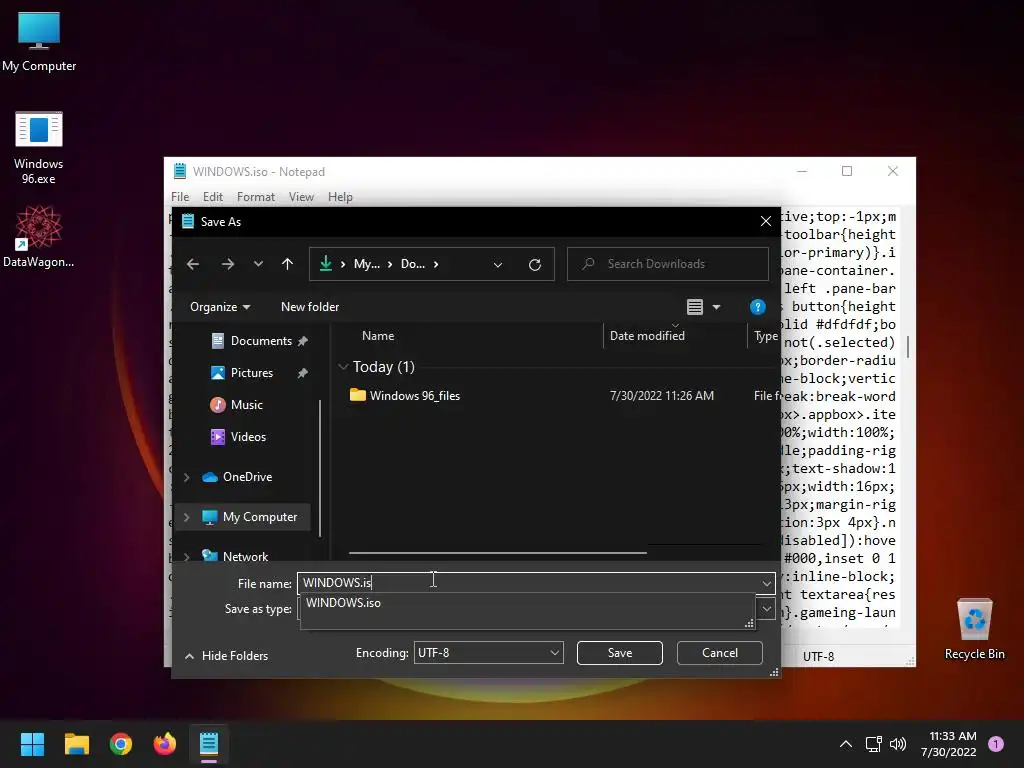Image resolution: width=1024 pixels, height=768 pixels.
Task: Click the Notepad taskbar icon
Action: click(209, 744)
